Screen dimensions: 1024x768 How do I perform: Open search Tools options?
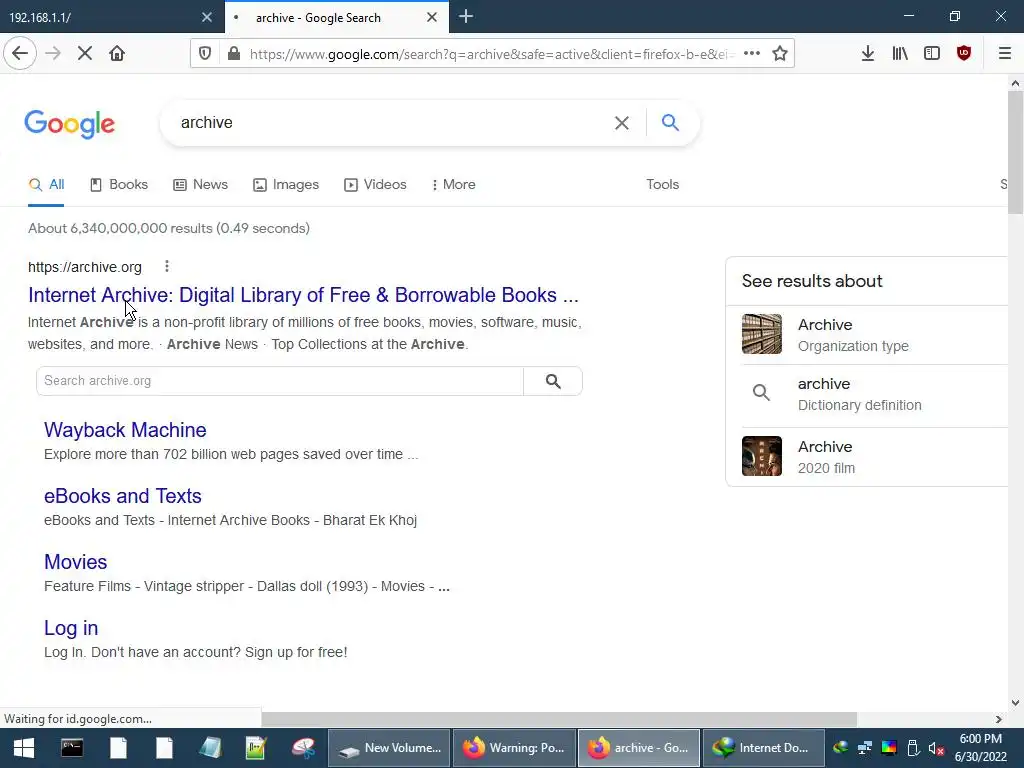[662, 185]
